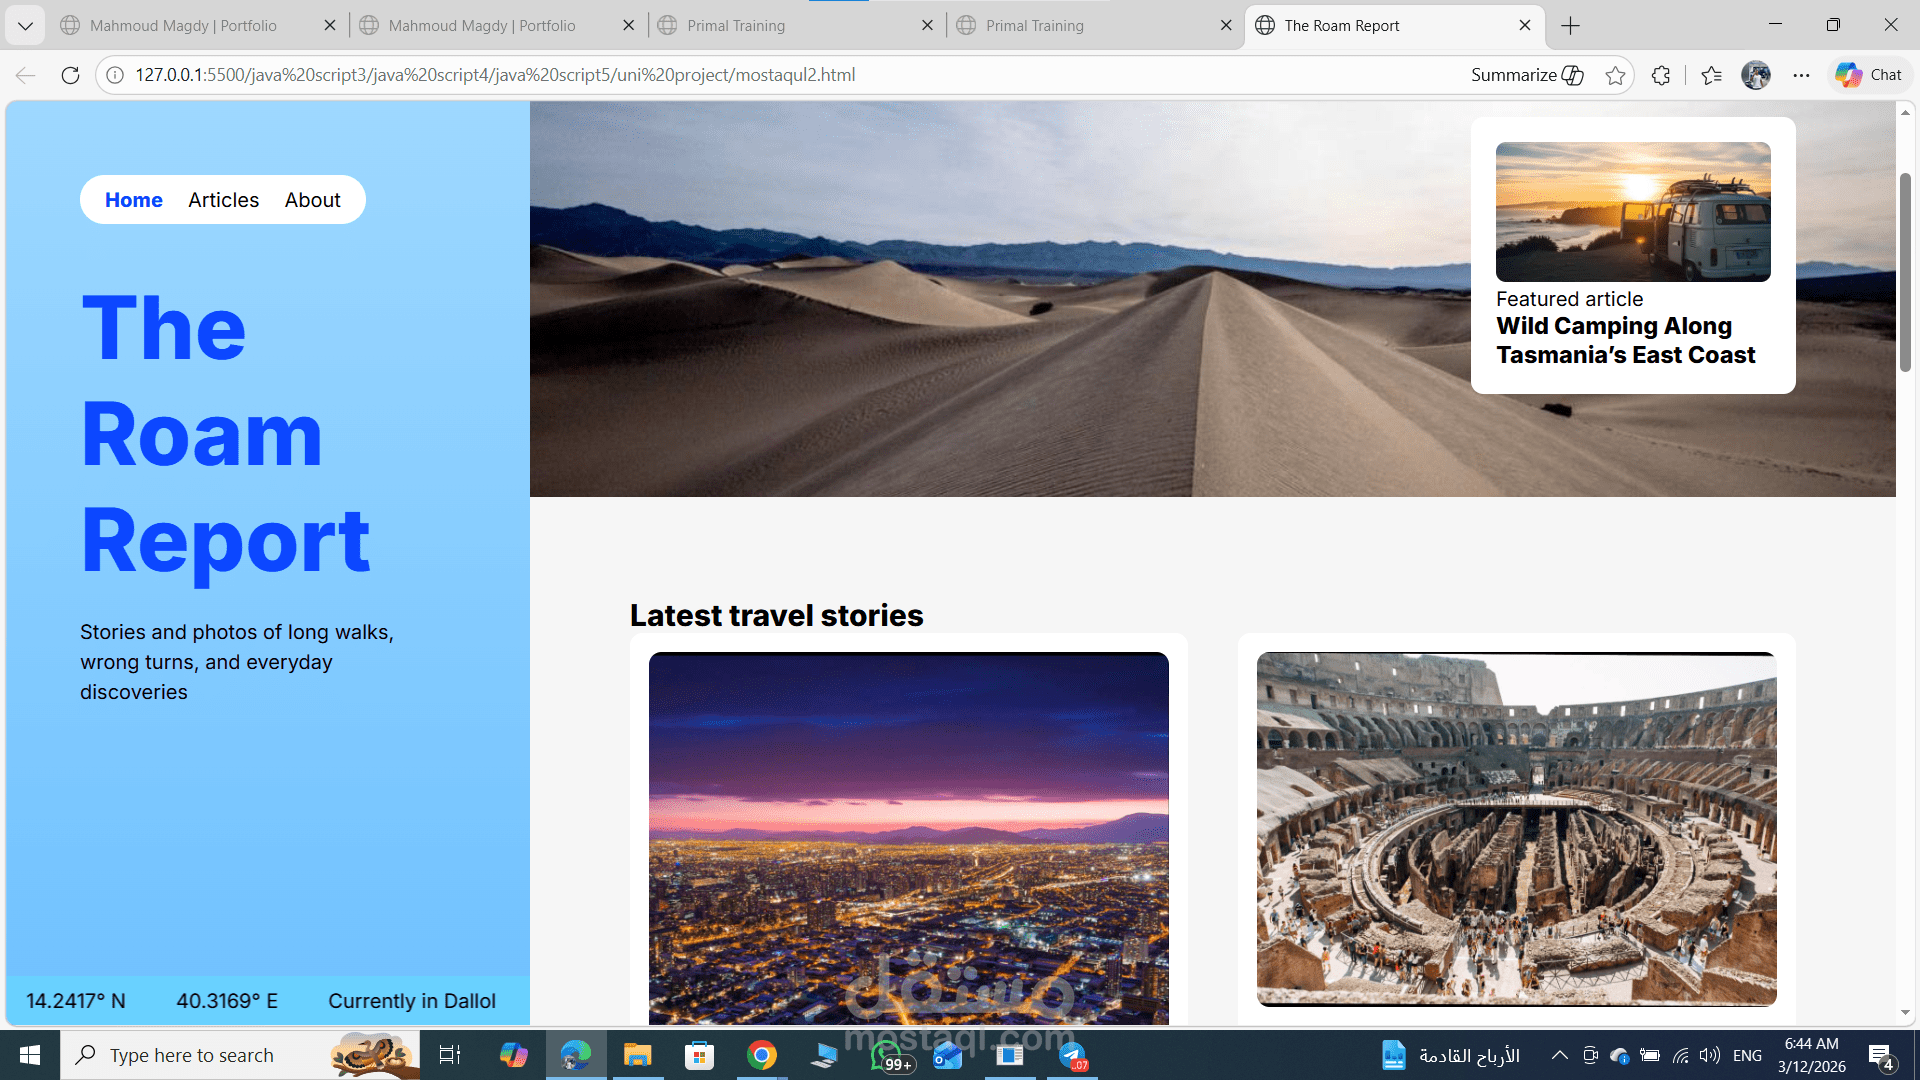The width and height of the screenshot is (1920, 1080).
Task: Open WhatsApp from the taskbar
Action: [x=886, y=1054]
